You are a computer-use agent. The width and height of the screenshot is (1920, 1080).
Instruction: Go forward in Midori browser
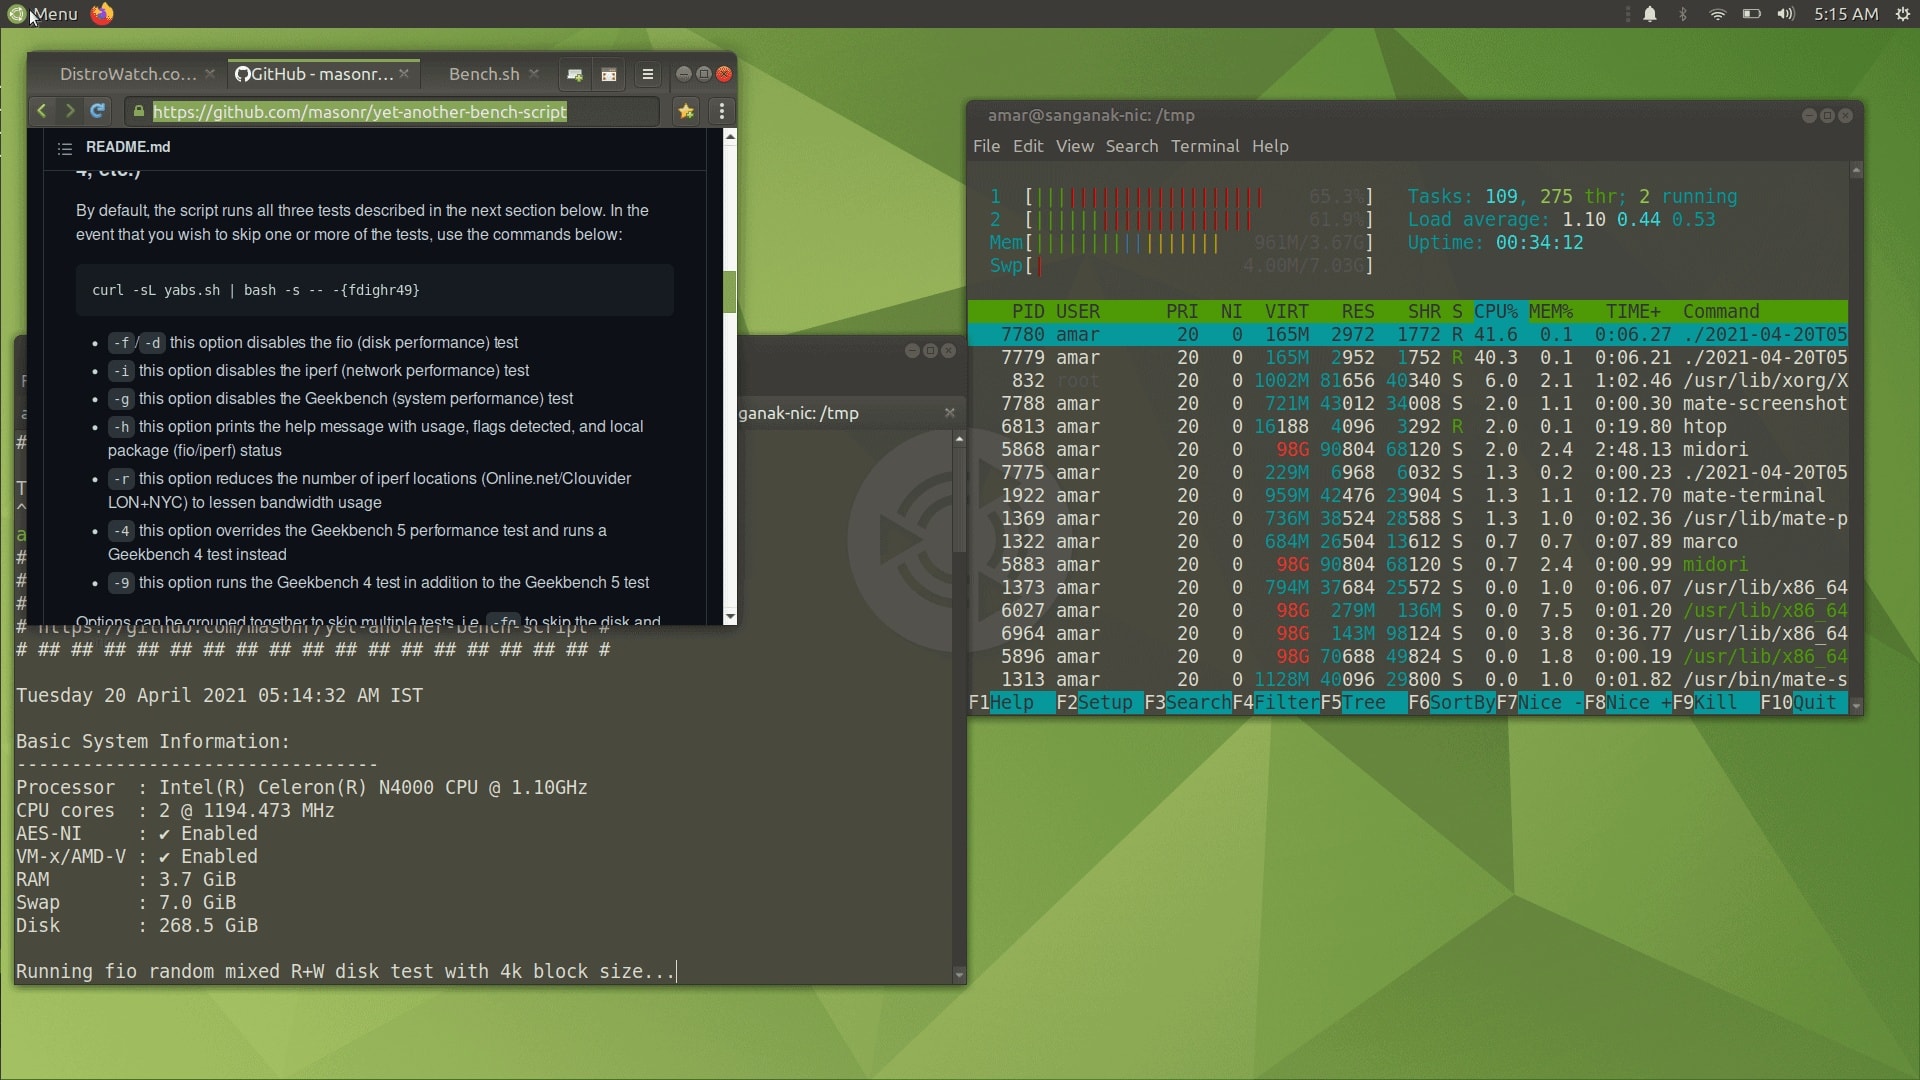(70, 111)
